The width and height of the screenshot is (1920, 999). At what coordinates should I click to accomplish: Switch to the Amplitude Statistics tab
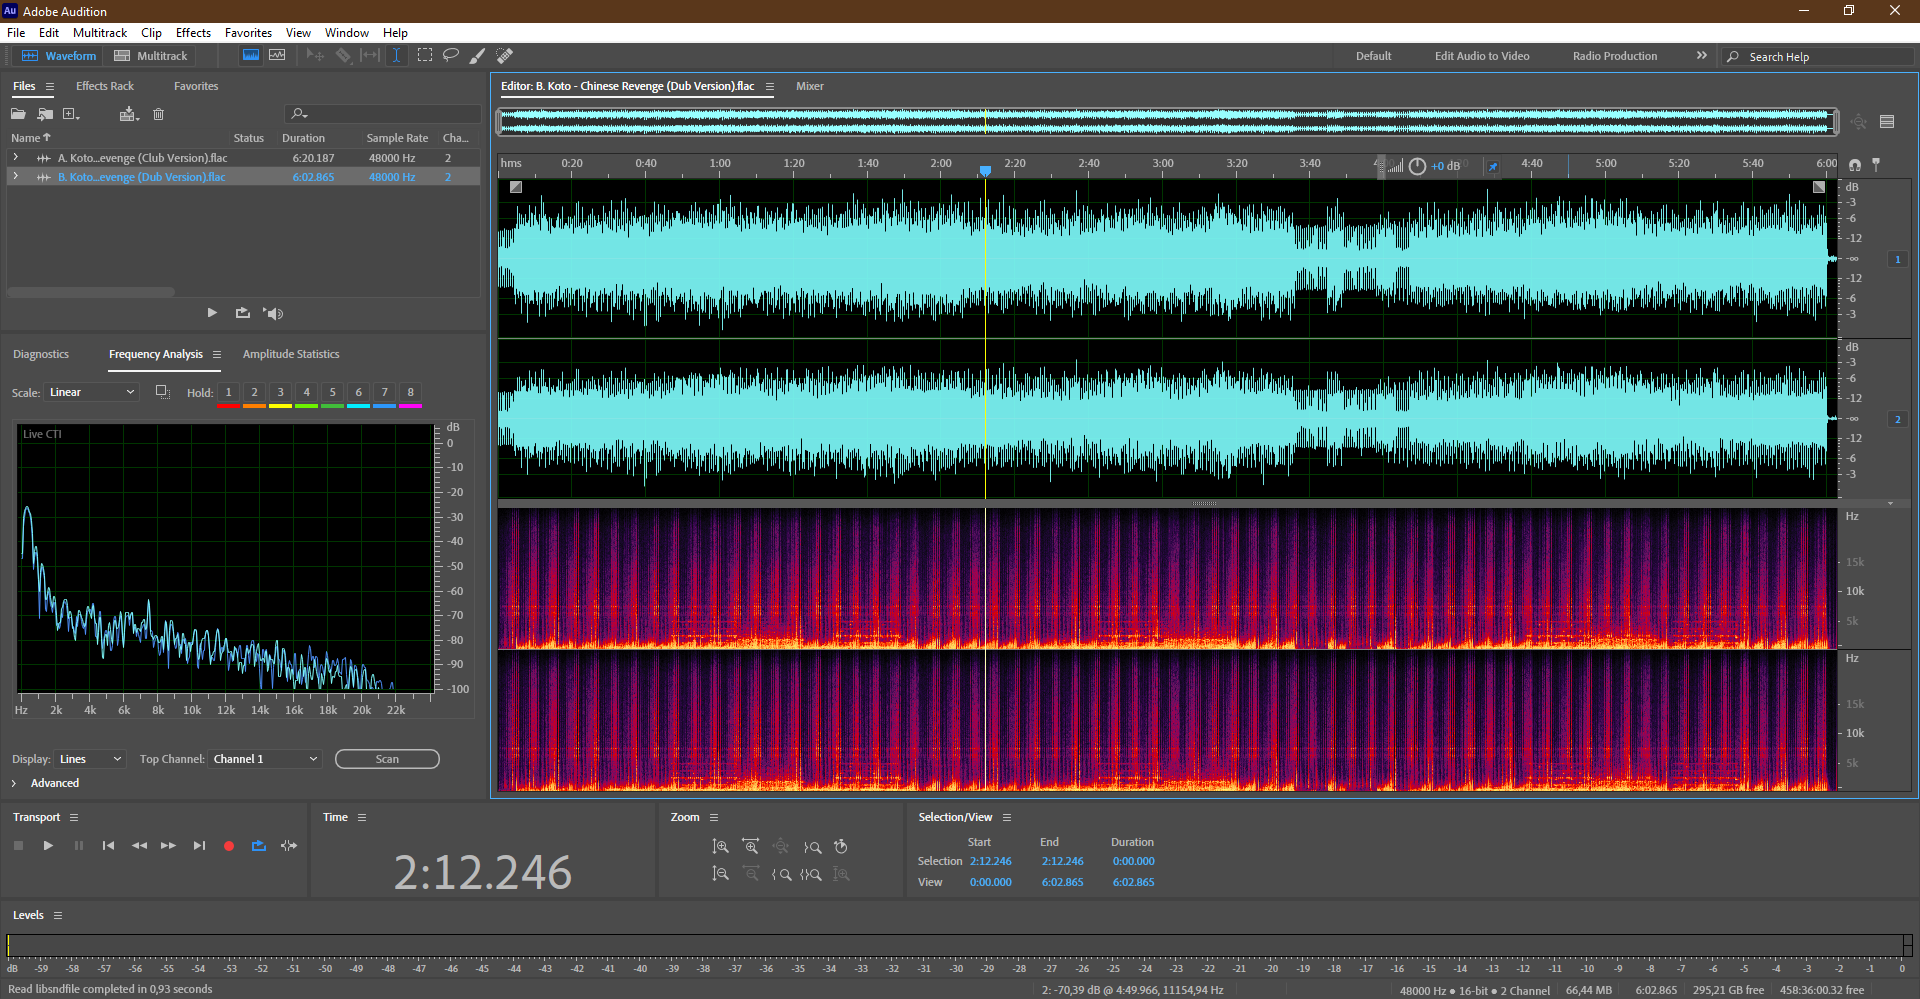point(291,355)
